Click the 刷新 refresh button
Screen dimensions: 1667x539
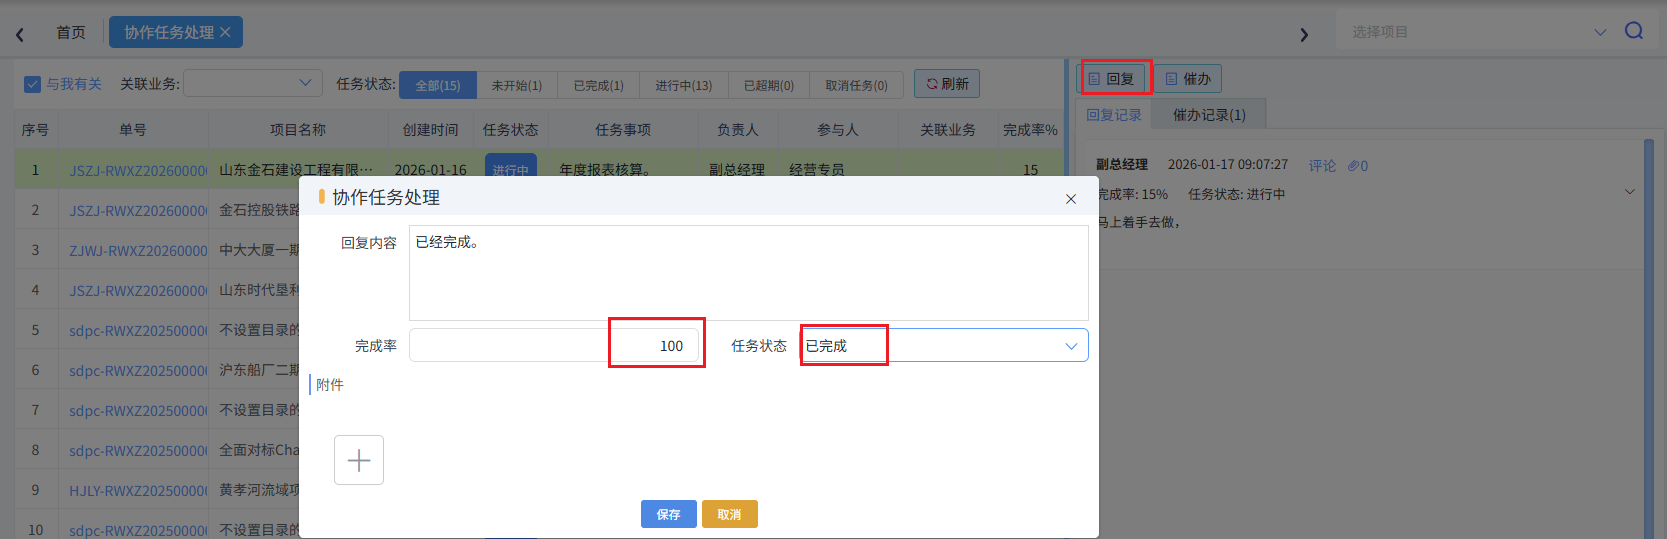coord(946,84)
